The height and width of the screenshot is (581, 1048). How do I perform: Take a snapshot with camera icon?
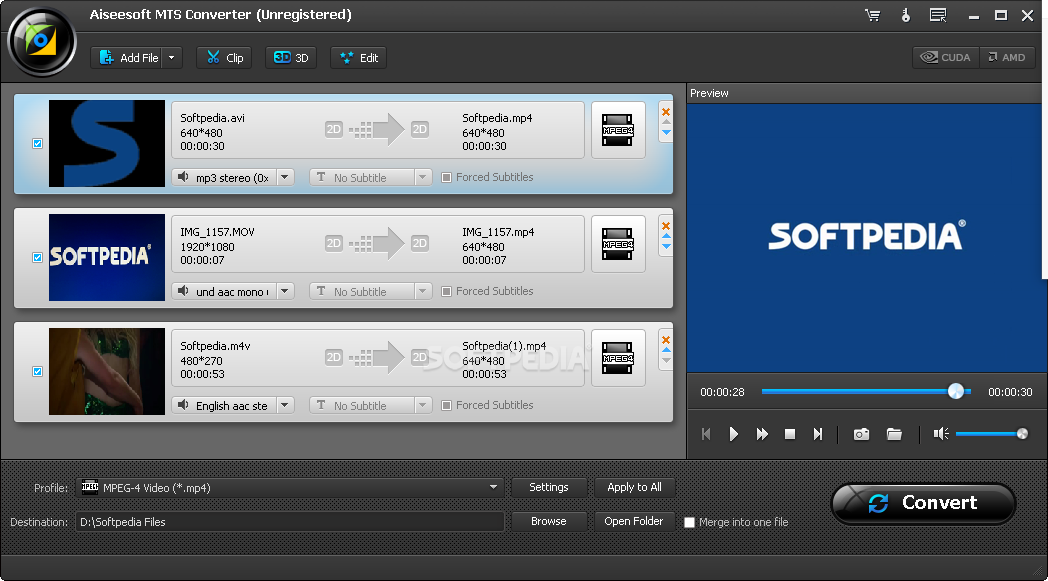pyautogui.click(x=862, y=435)
